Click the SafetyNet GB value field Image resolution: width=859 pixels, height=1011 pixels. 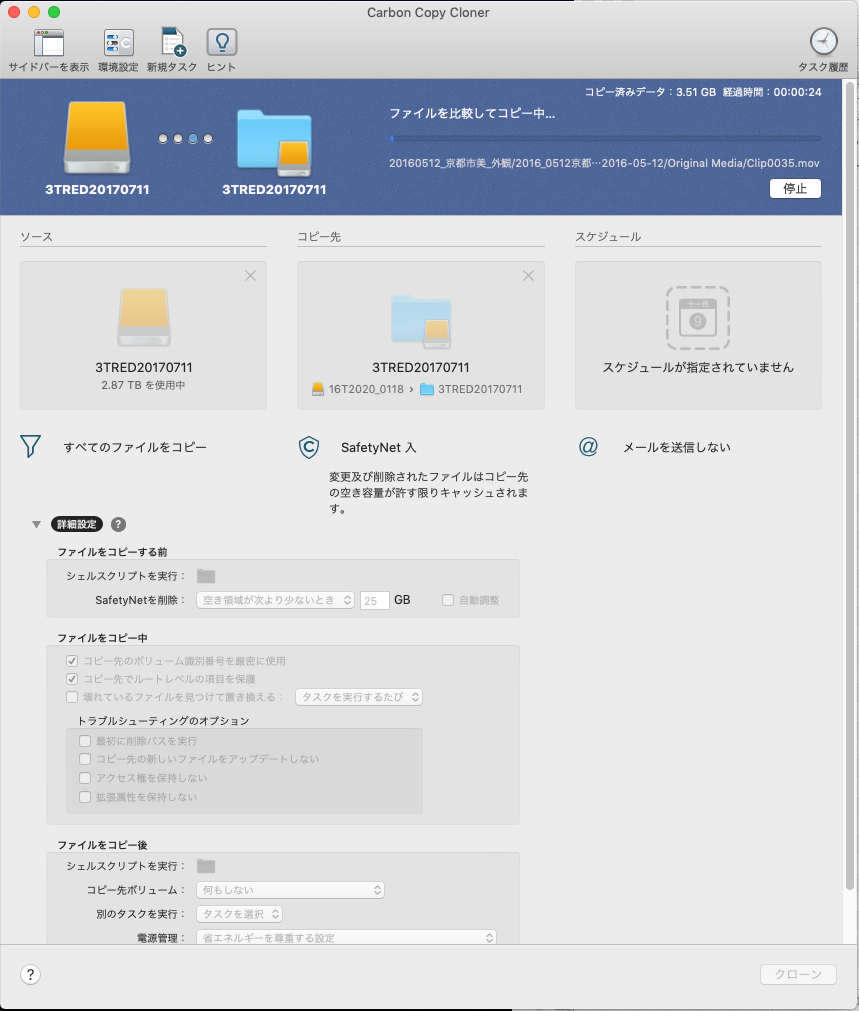[375, 600]
